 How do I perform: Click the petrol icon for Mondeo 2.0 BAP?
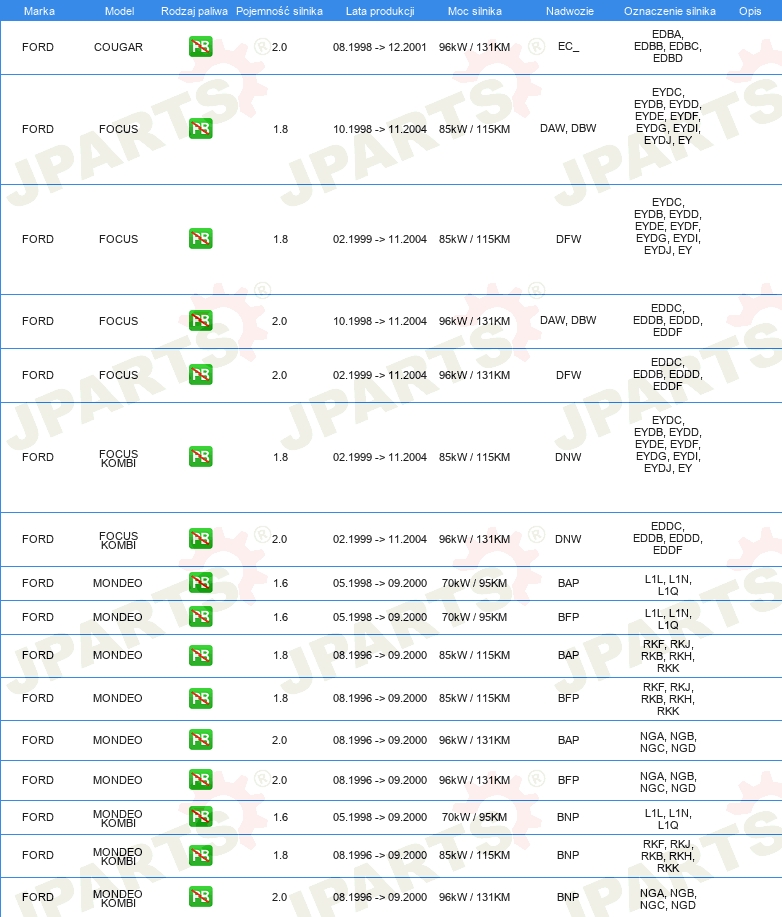[201, 740]
